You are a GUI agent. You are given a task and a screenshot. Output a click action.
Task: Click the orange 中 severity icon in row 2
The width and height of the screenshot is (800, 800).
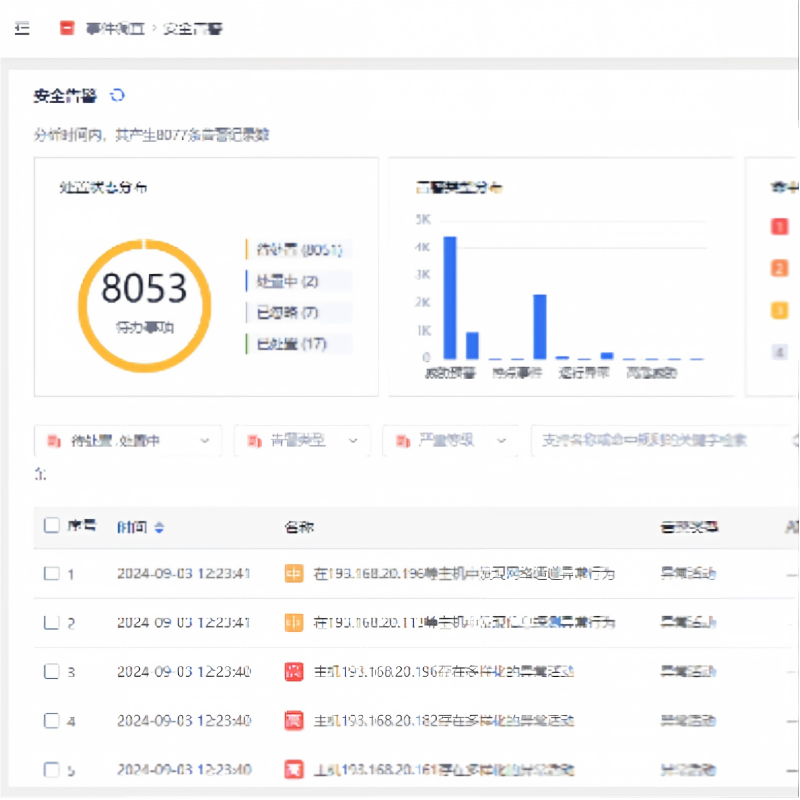click(x=293, y=622)
